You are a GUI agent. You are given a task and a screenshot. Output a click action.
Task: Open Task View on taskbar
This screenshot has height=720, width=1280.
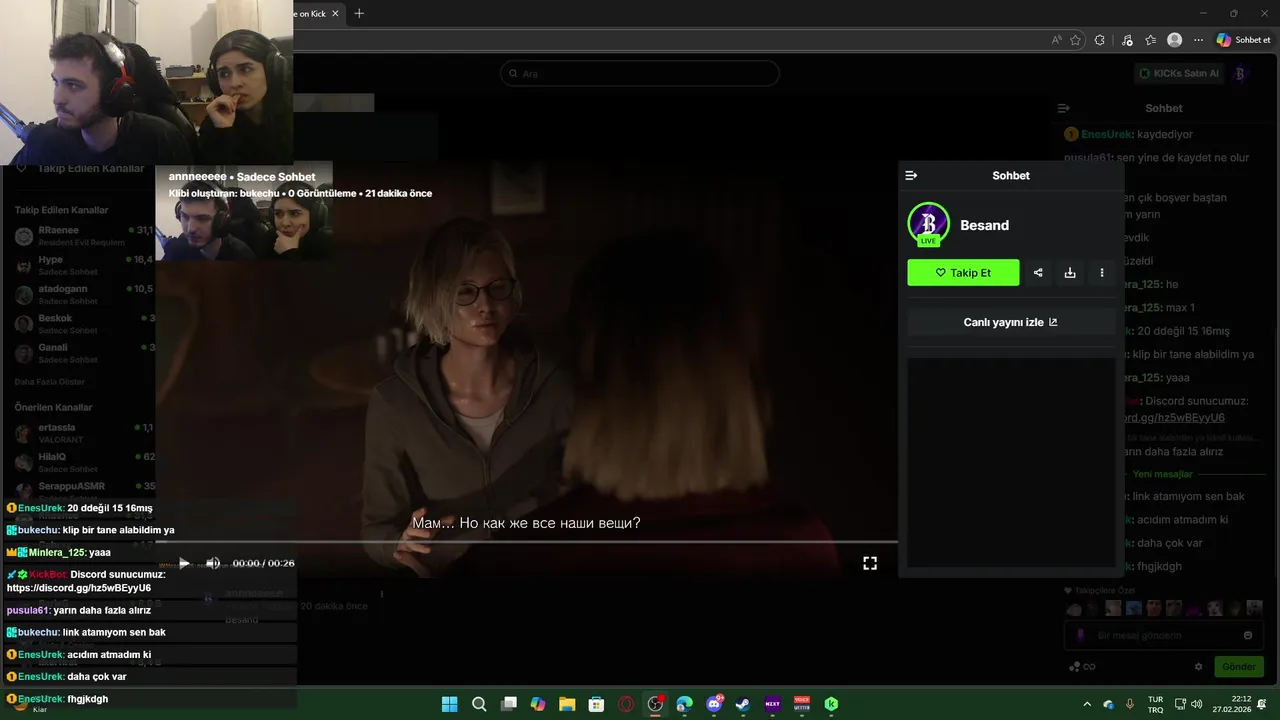[509, 704]
